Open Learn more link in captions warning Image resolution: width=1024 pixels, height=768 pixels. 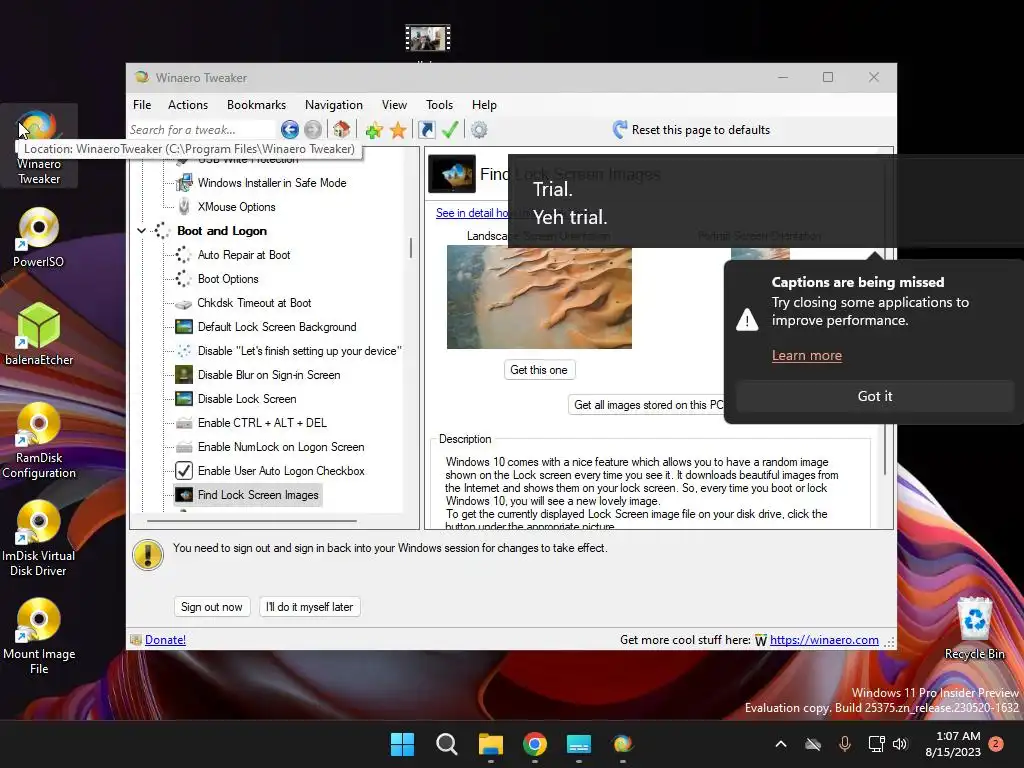tap(807, 355)
